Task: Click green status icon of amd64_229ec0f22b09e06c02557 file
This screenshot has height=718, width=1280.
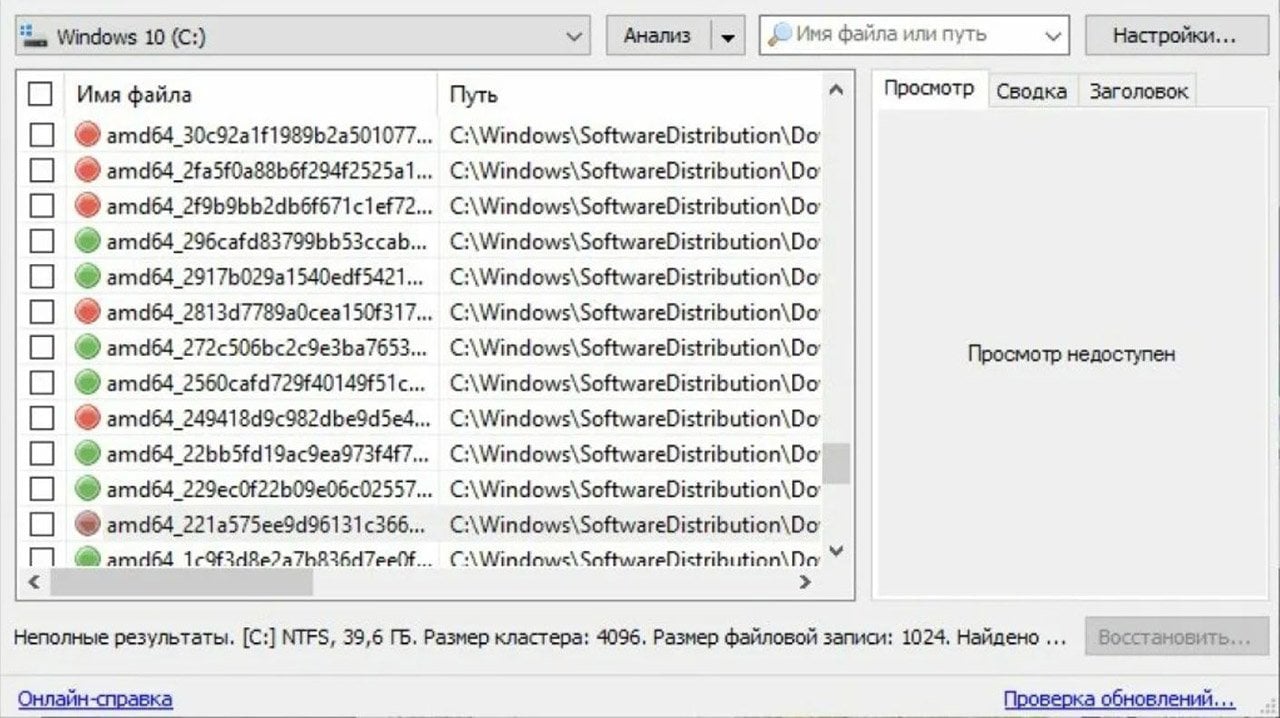Action: (x=88, y=489)
